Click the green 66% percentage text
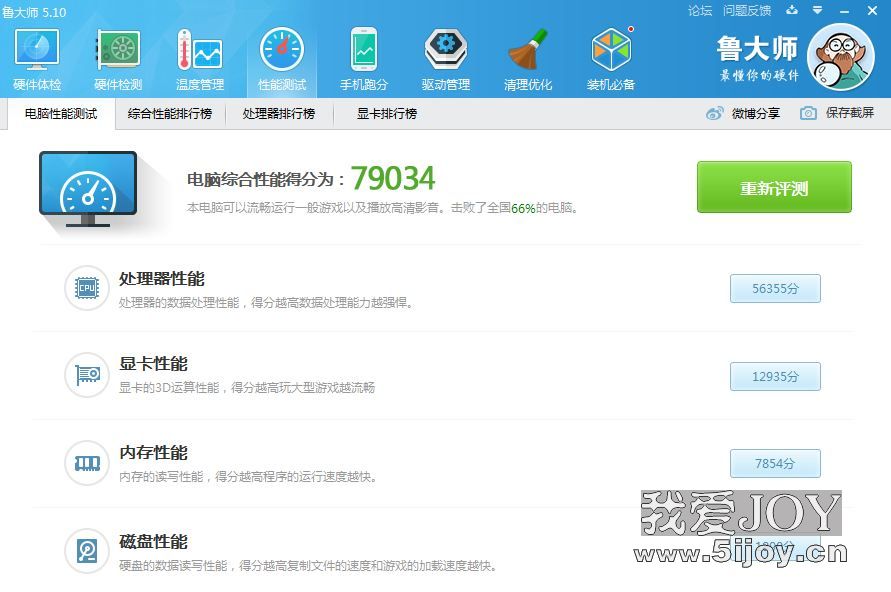The image size is (891, 592). click(523, 209)
